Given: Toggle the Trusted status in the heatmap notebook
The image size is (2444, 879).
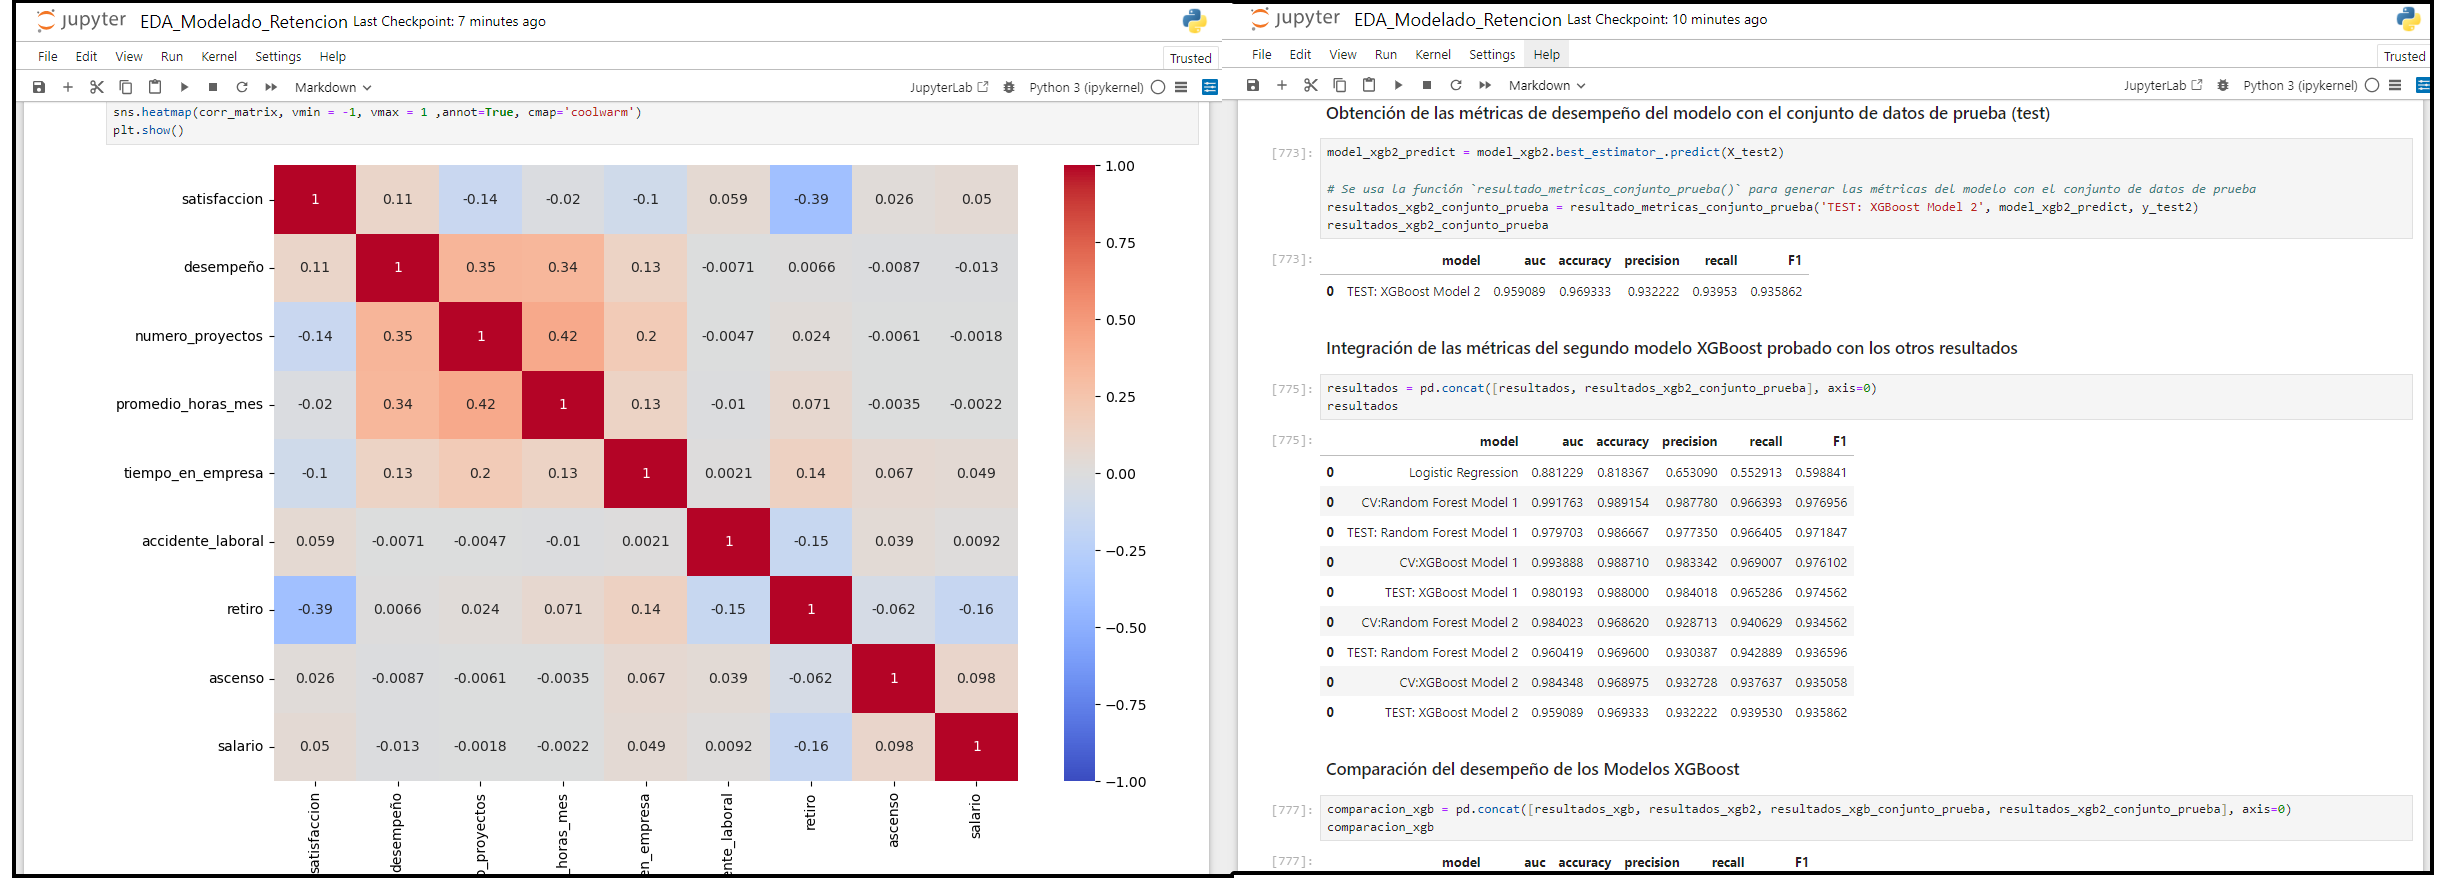Looking at the screenshot, I should [1190, 58].
